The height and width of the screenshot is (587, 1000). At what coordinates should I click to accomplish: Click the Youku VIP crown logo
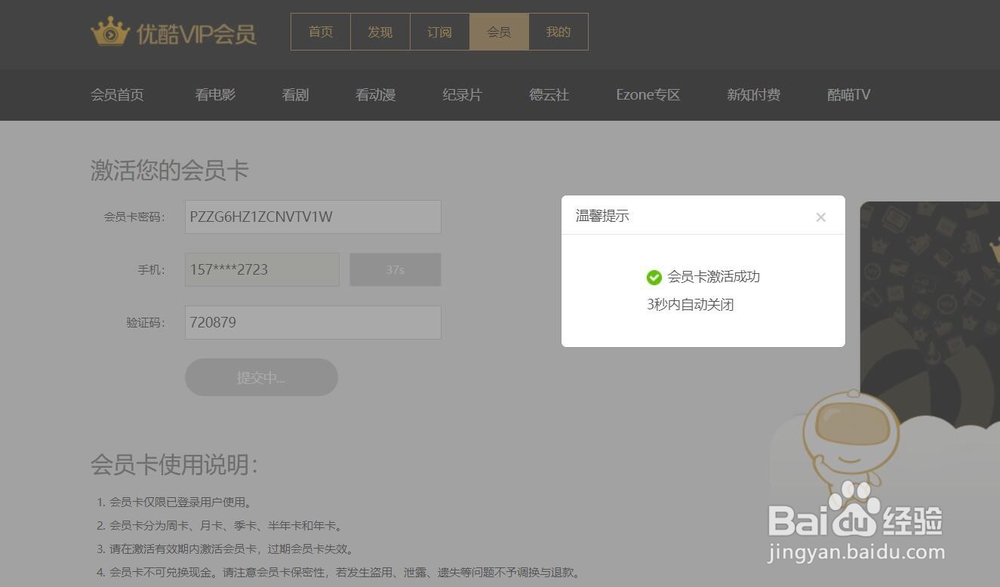110,32
